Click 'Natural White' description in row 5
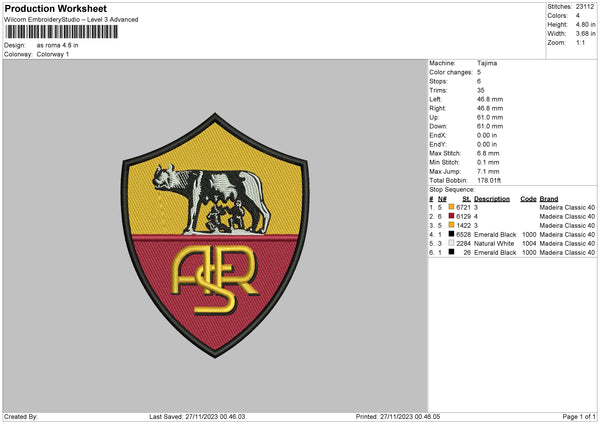Screen dimensions: 600x424 494,243
